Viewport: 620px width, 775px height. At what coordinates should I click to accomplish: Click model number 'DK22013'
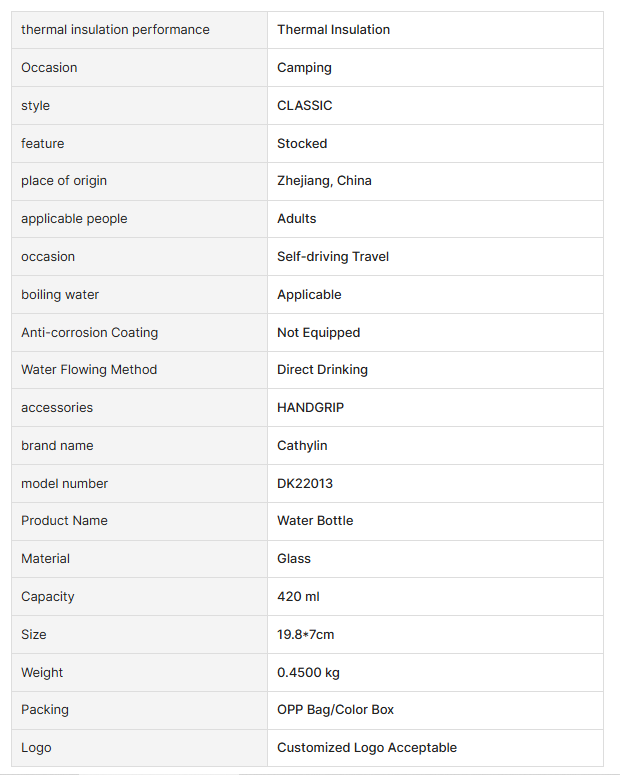pos(305,484)
